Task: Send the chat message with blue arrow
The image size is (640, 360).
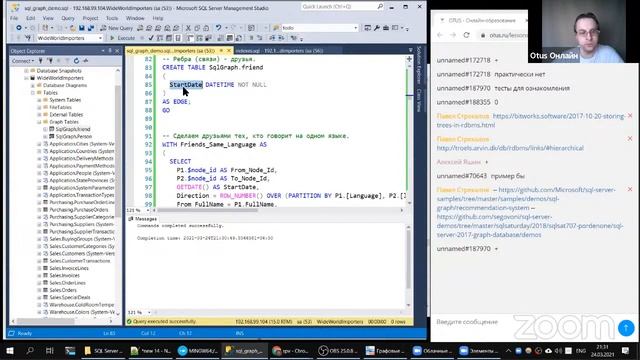Action: point(626,327)
